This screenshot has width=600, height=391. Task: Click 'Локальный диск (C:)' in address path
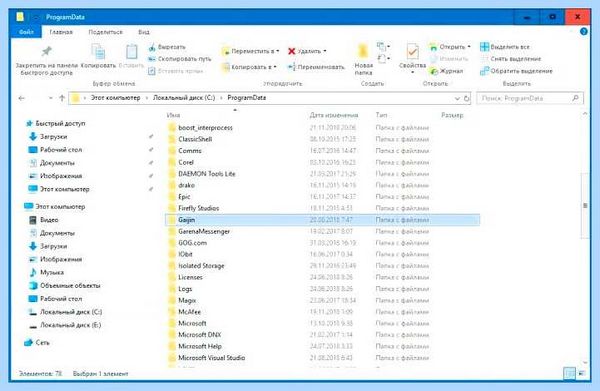[x=184, y=98]
